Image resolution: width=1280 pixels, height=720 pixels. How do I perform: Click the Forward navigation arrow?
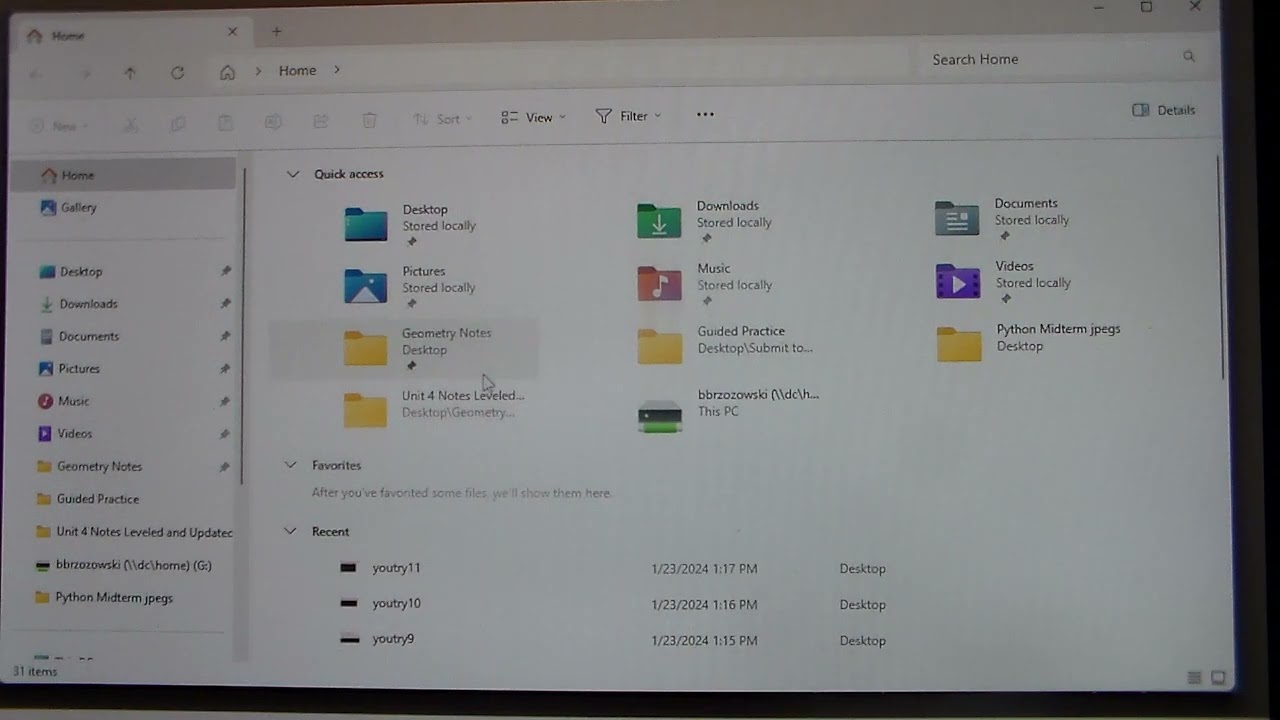[x=86, y=73]
